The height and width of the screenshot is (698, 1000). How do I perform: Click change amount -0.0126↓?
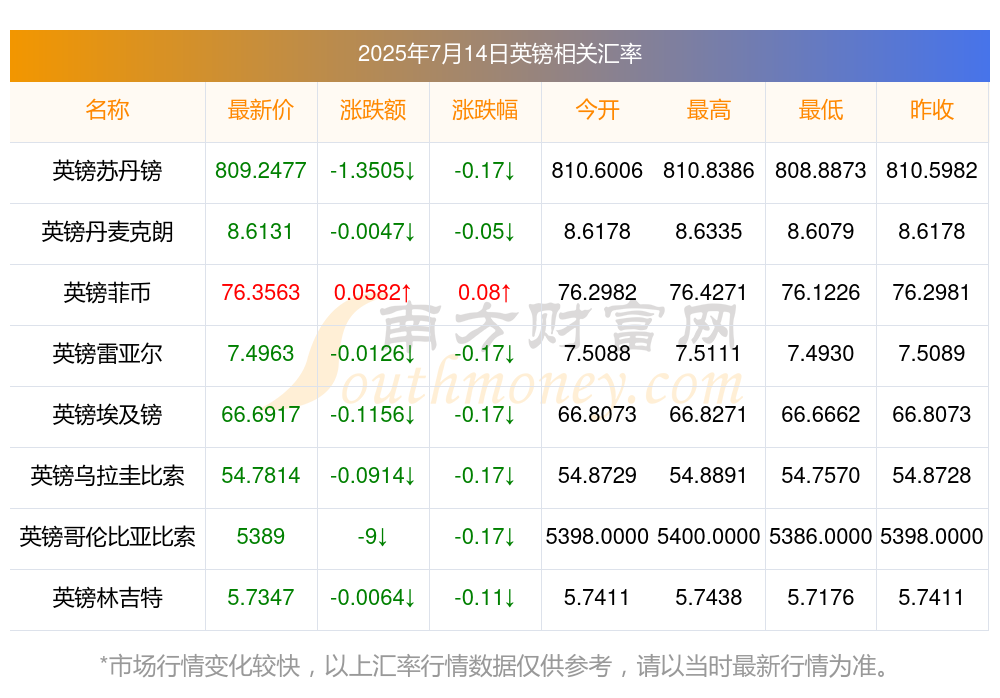[x=372, y=353]
